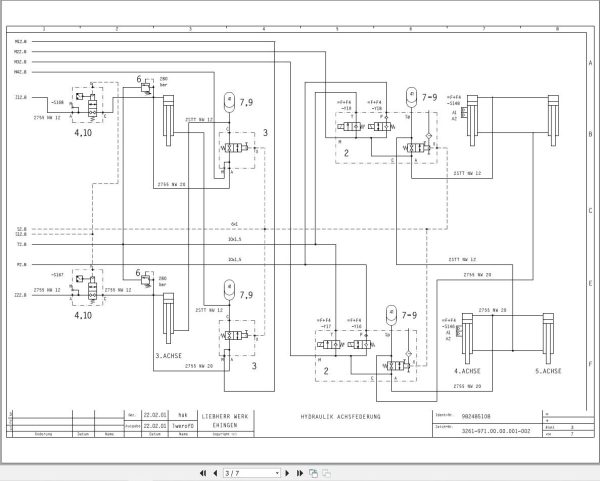Click the 5.ACHSE axle label
The width and height of the screenshot is (600, 481).
tap(548, 371)
